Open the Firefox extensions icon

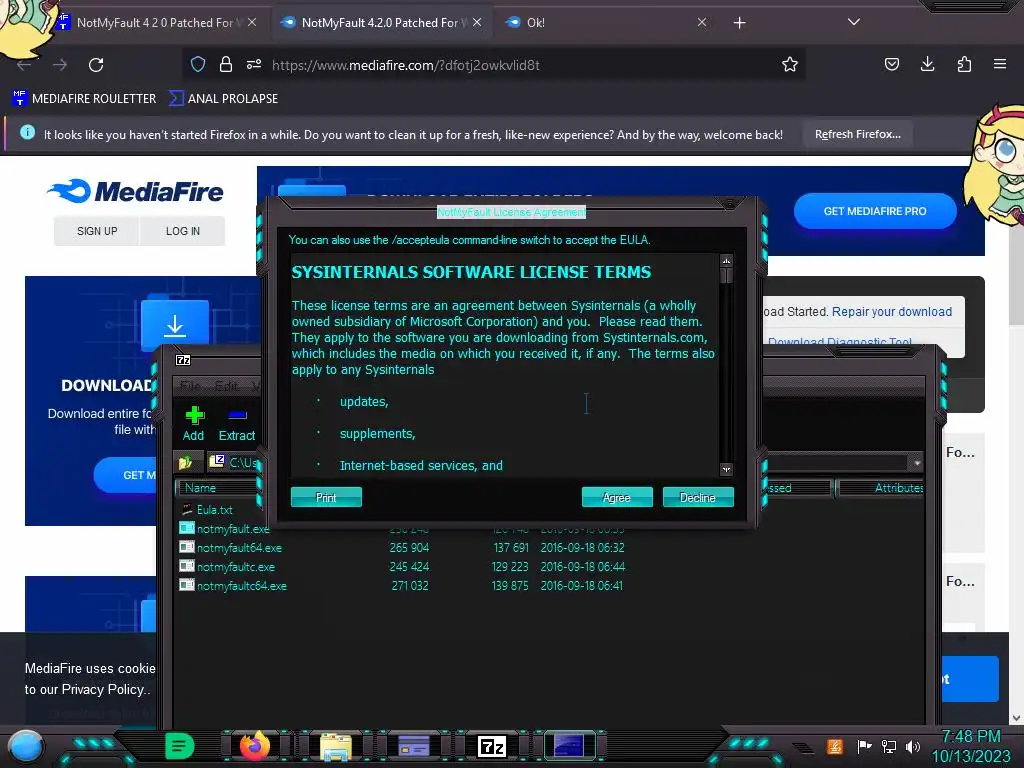click(964, 64)
